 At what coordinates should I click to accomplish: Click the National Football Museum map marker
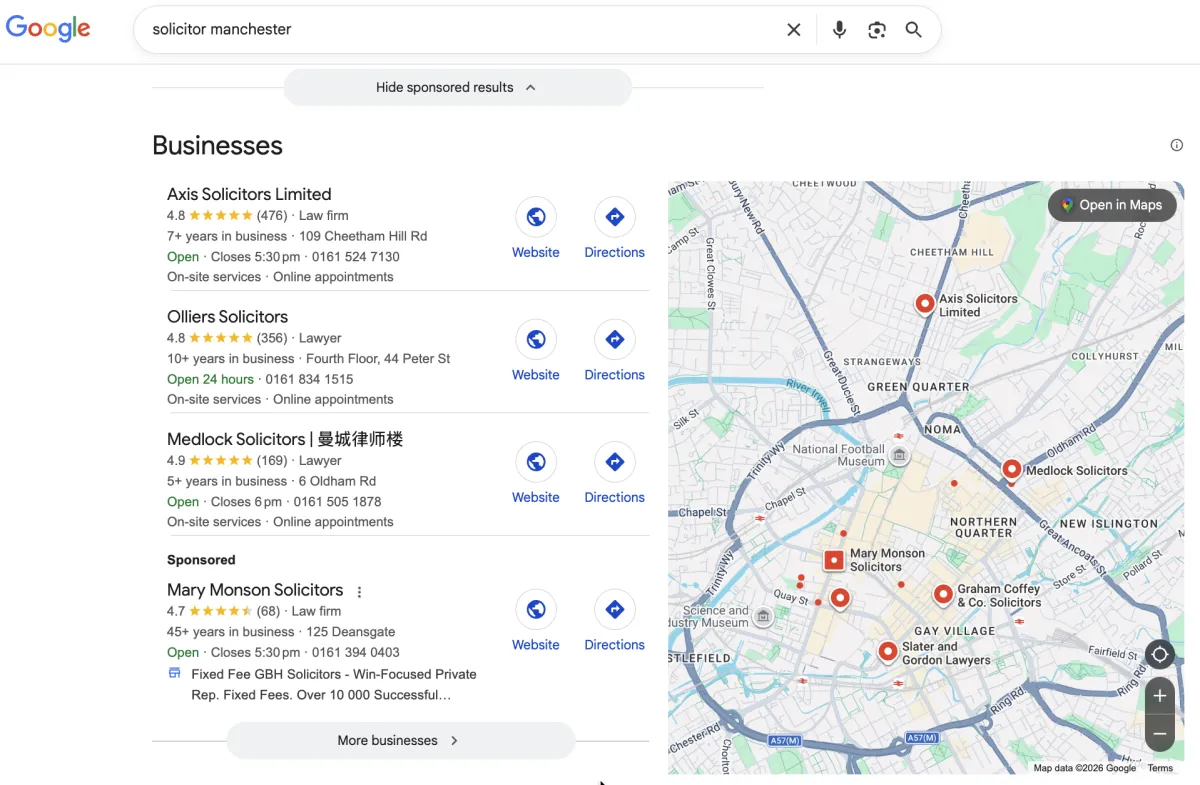pyautogui.click(x=899, y=456)
